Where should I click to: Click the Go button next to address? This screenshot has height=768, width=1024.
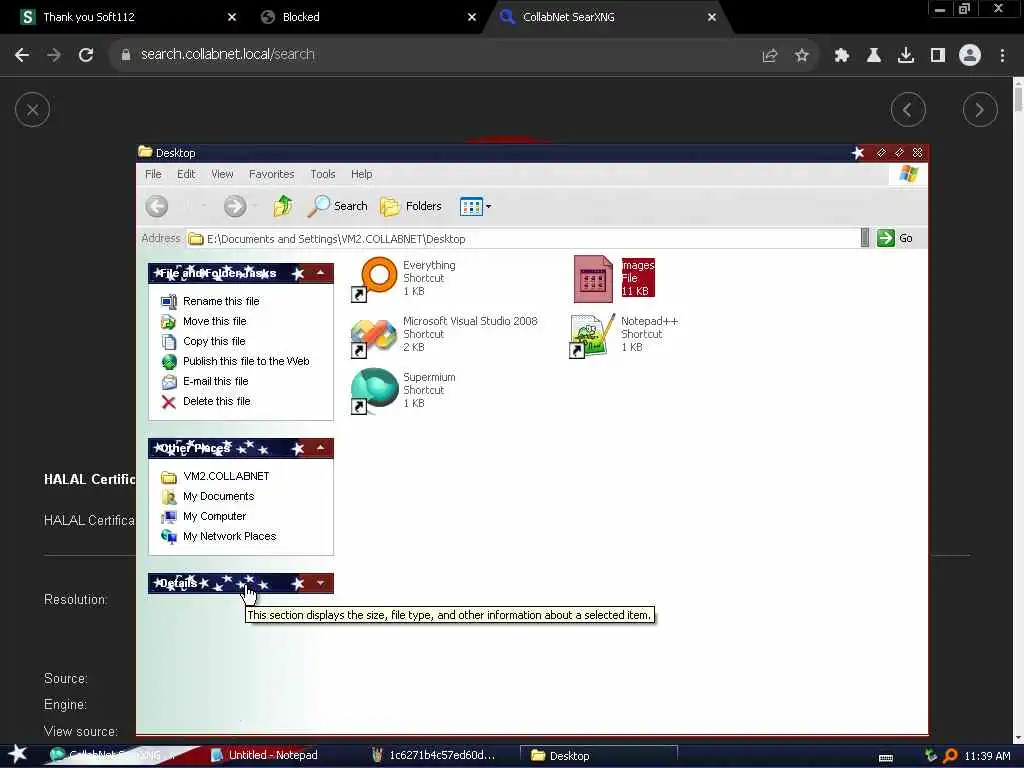click(895, 238)
